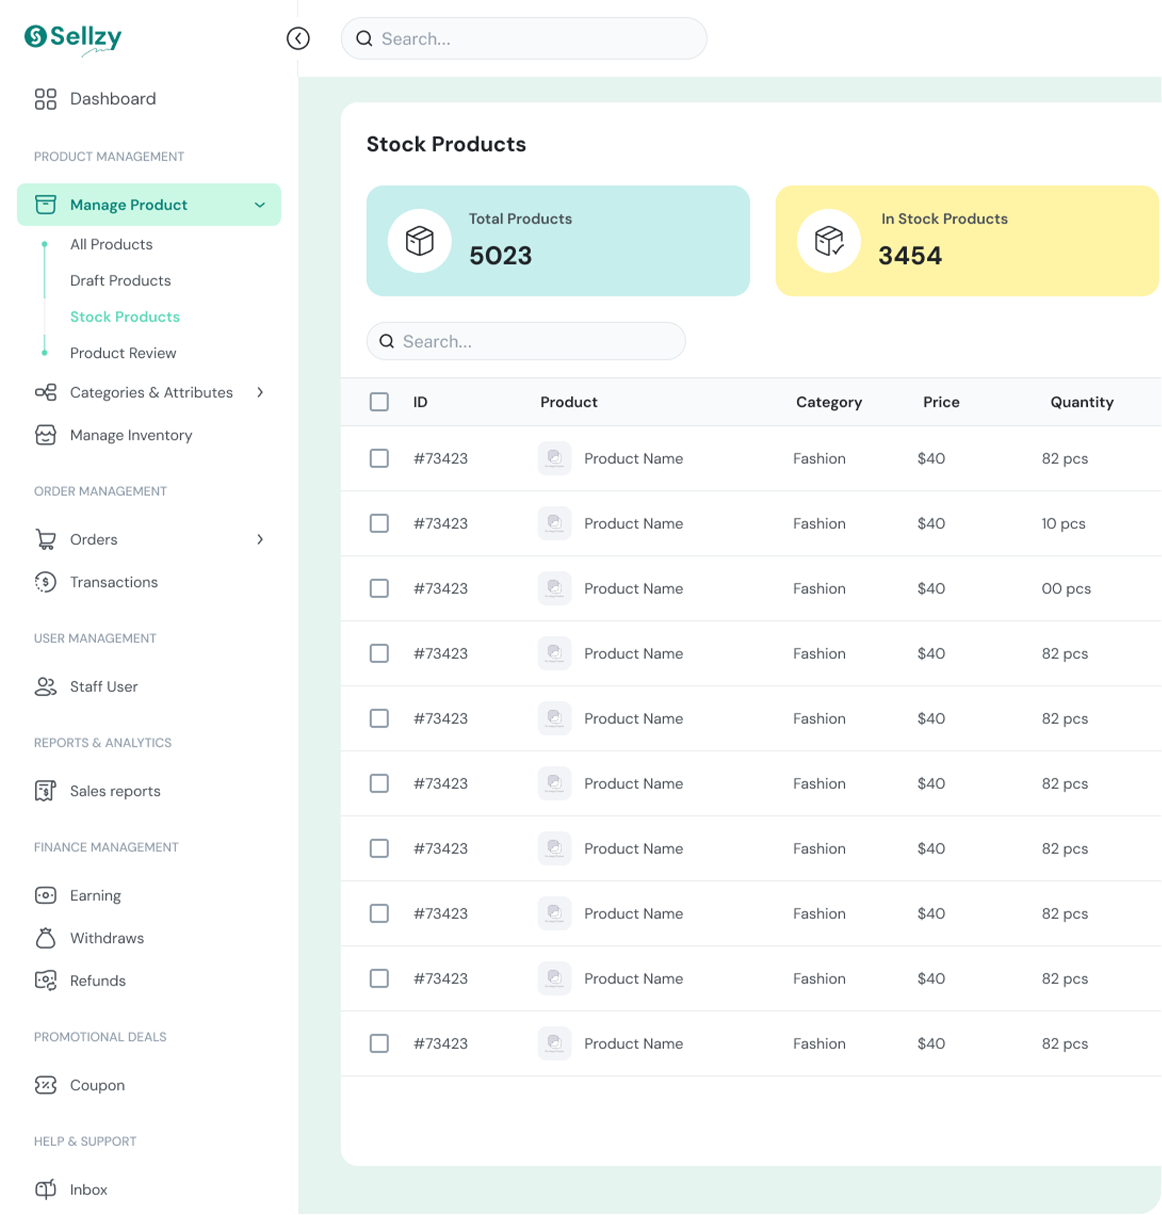Collapse the Manage Product dropdown chevron
Screen dimensions: 1162x1215
coord(260,205)
